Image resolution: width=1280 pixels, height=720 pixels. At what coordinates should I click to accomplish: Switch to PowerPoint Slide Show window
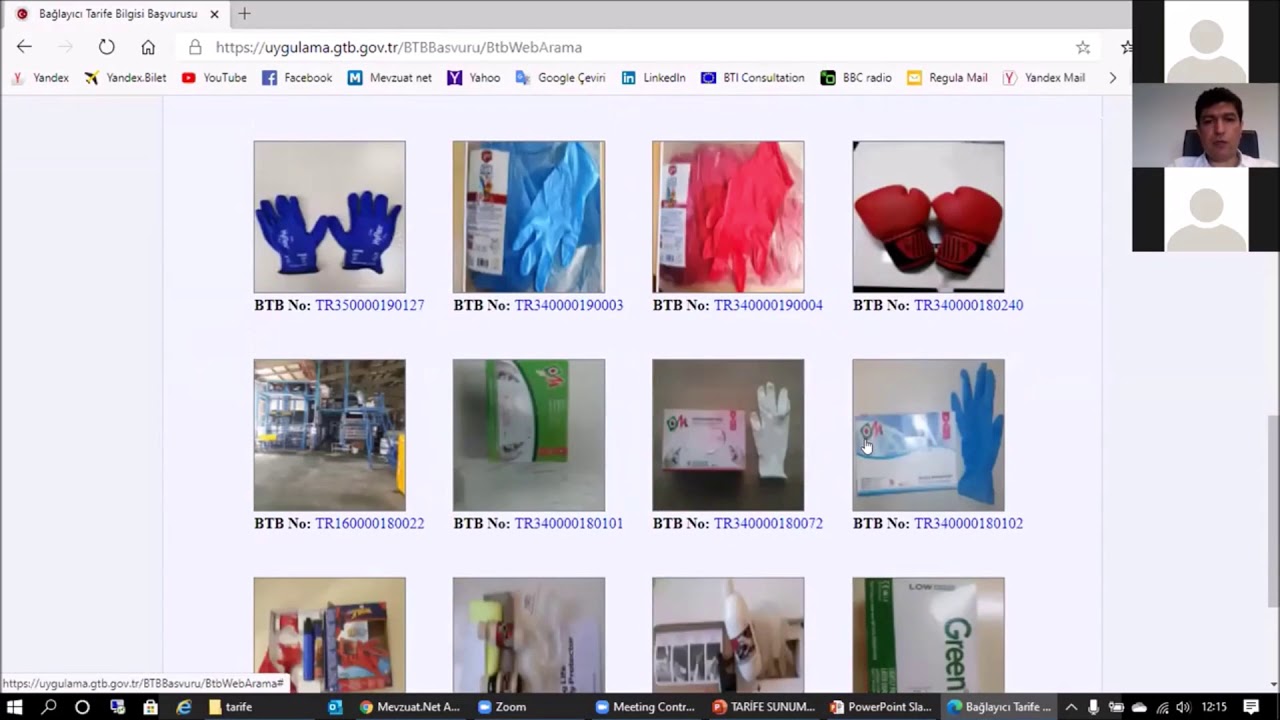click(x=880, y=707)
